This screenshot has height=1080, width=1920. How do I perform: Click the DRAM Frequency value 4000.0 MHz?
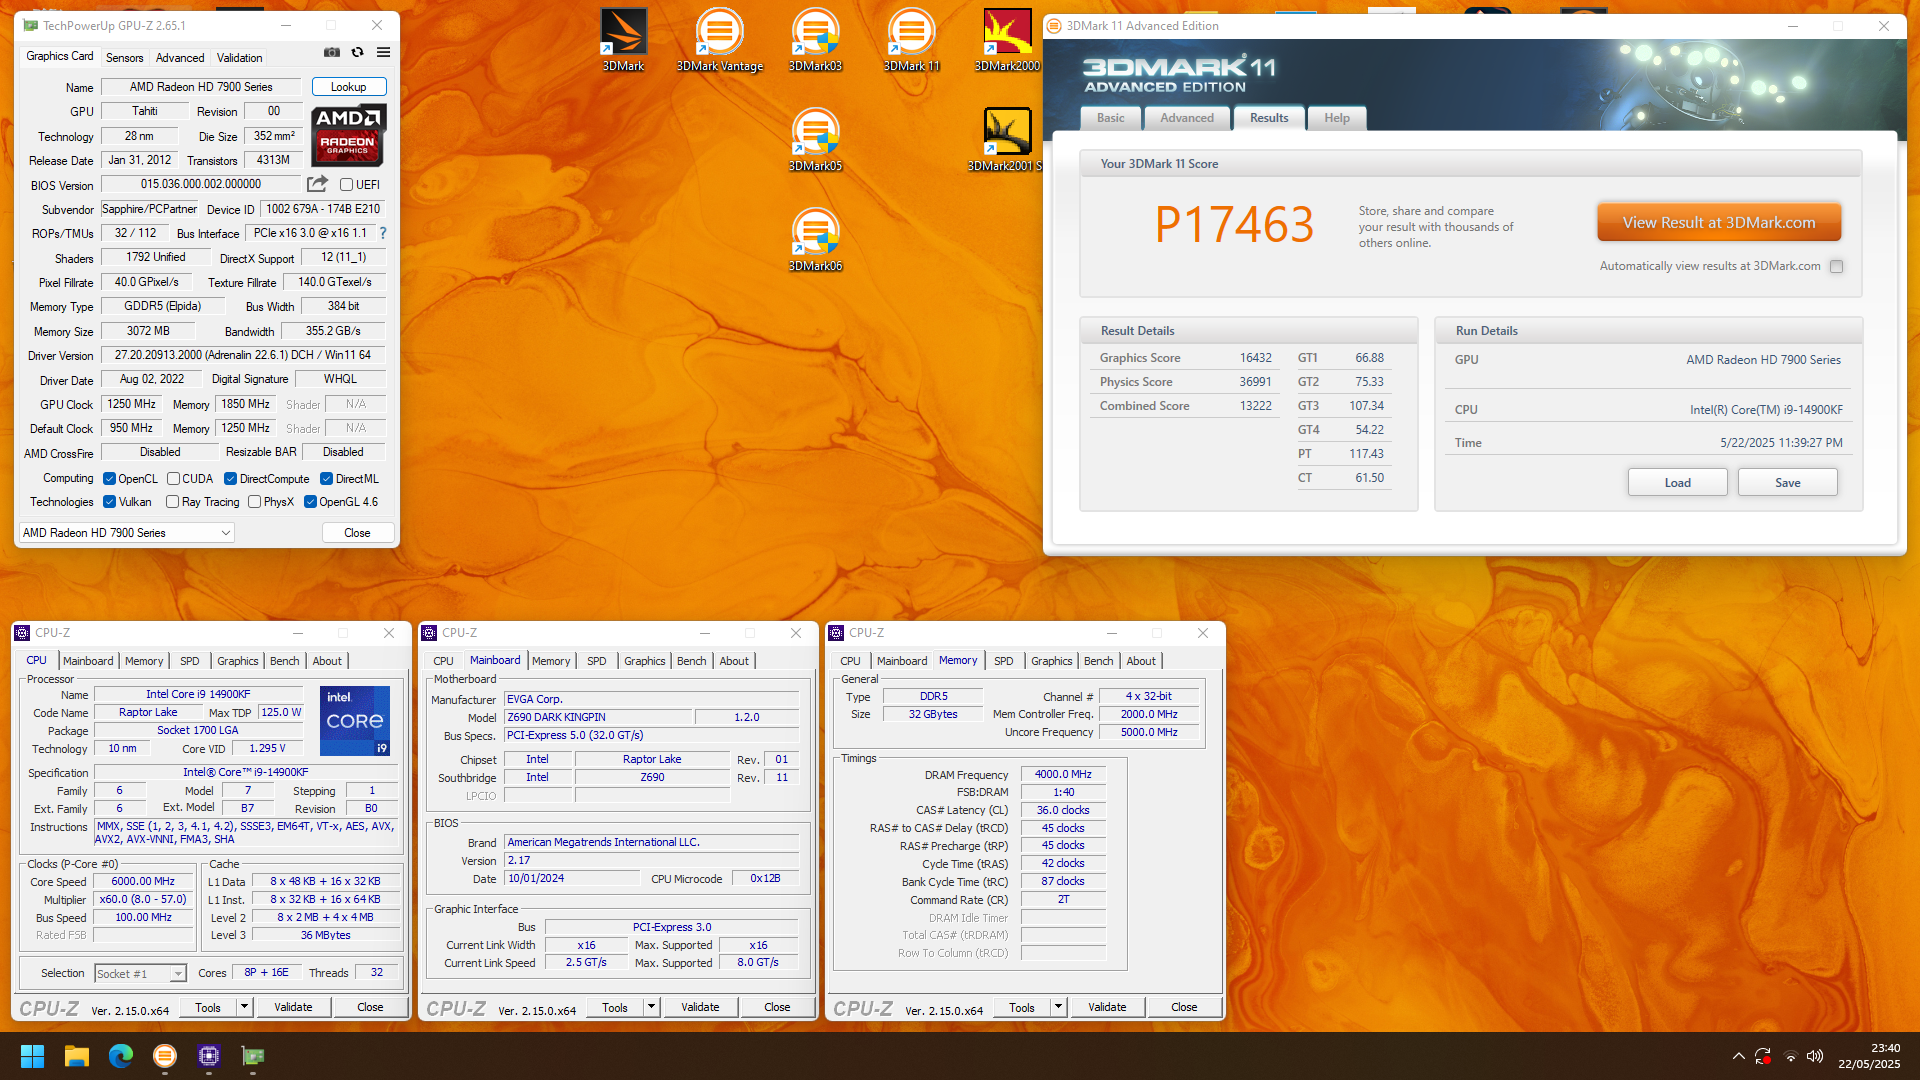pos(1063,774)
